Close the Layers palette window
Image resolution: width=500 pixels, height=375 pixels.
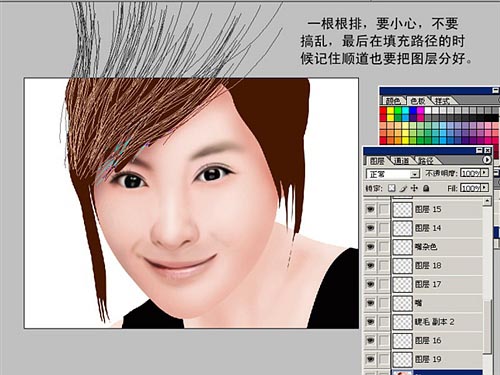[x=487, y=151]
